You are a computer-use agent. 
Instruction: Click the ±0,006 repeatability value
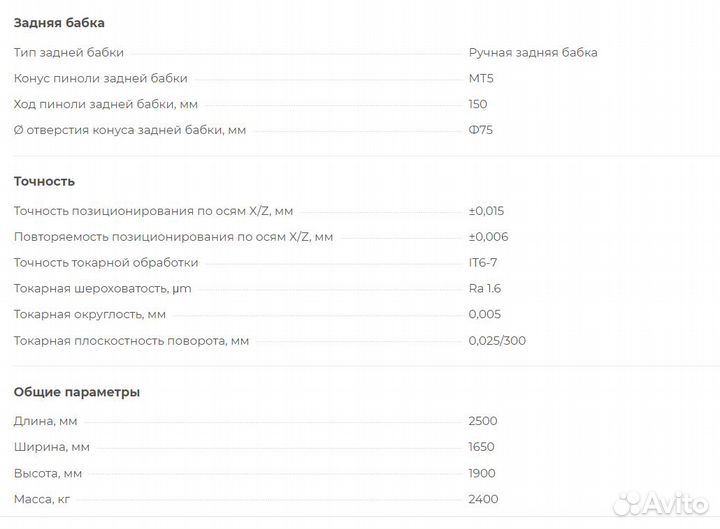(x=488, y=237)
